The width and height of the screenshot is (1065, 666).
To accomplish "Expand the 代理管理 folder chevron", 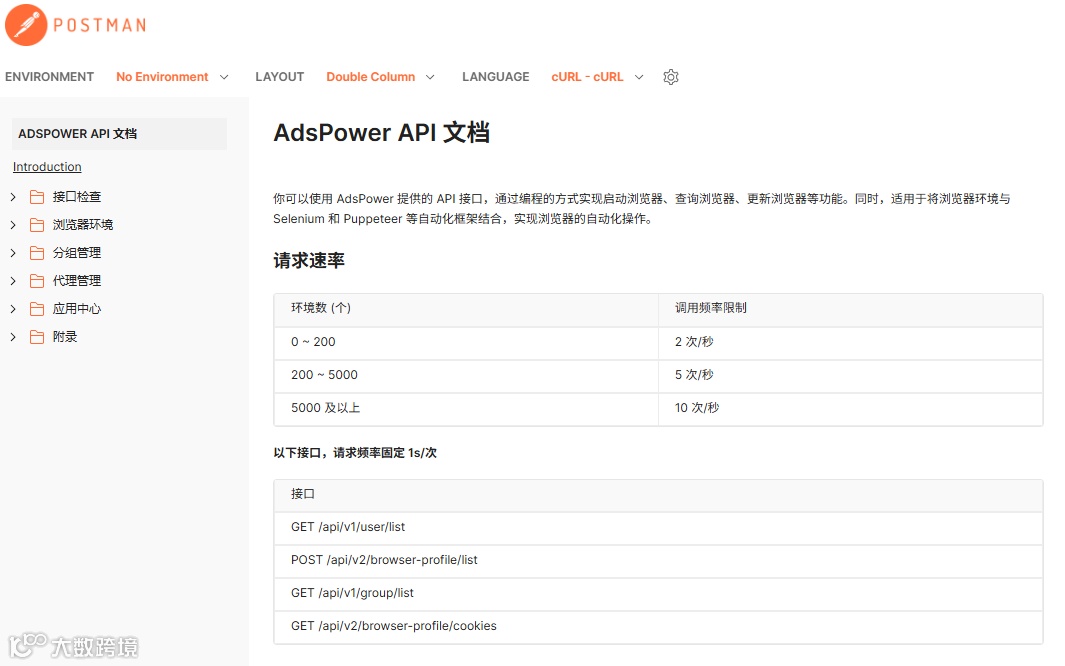I will point(13,281).
